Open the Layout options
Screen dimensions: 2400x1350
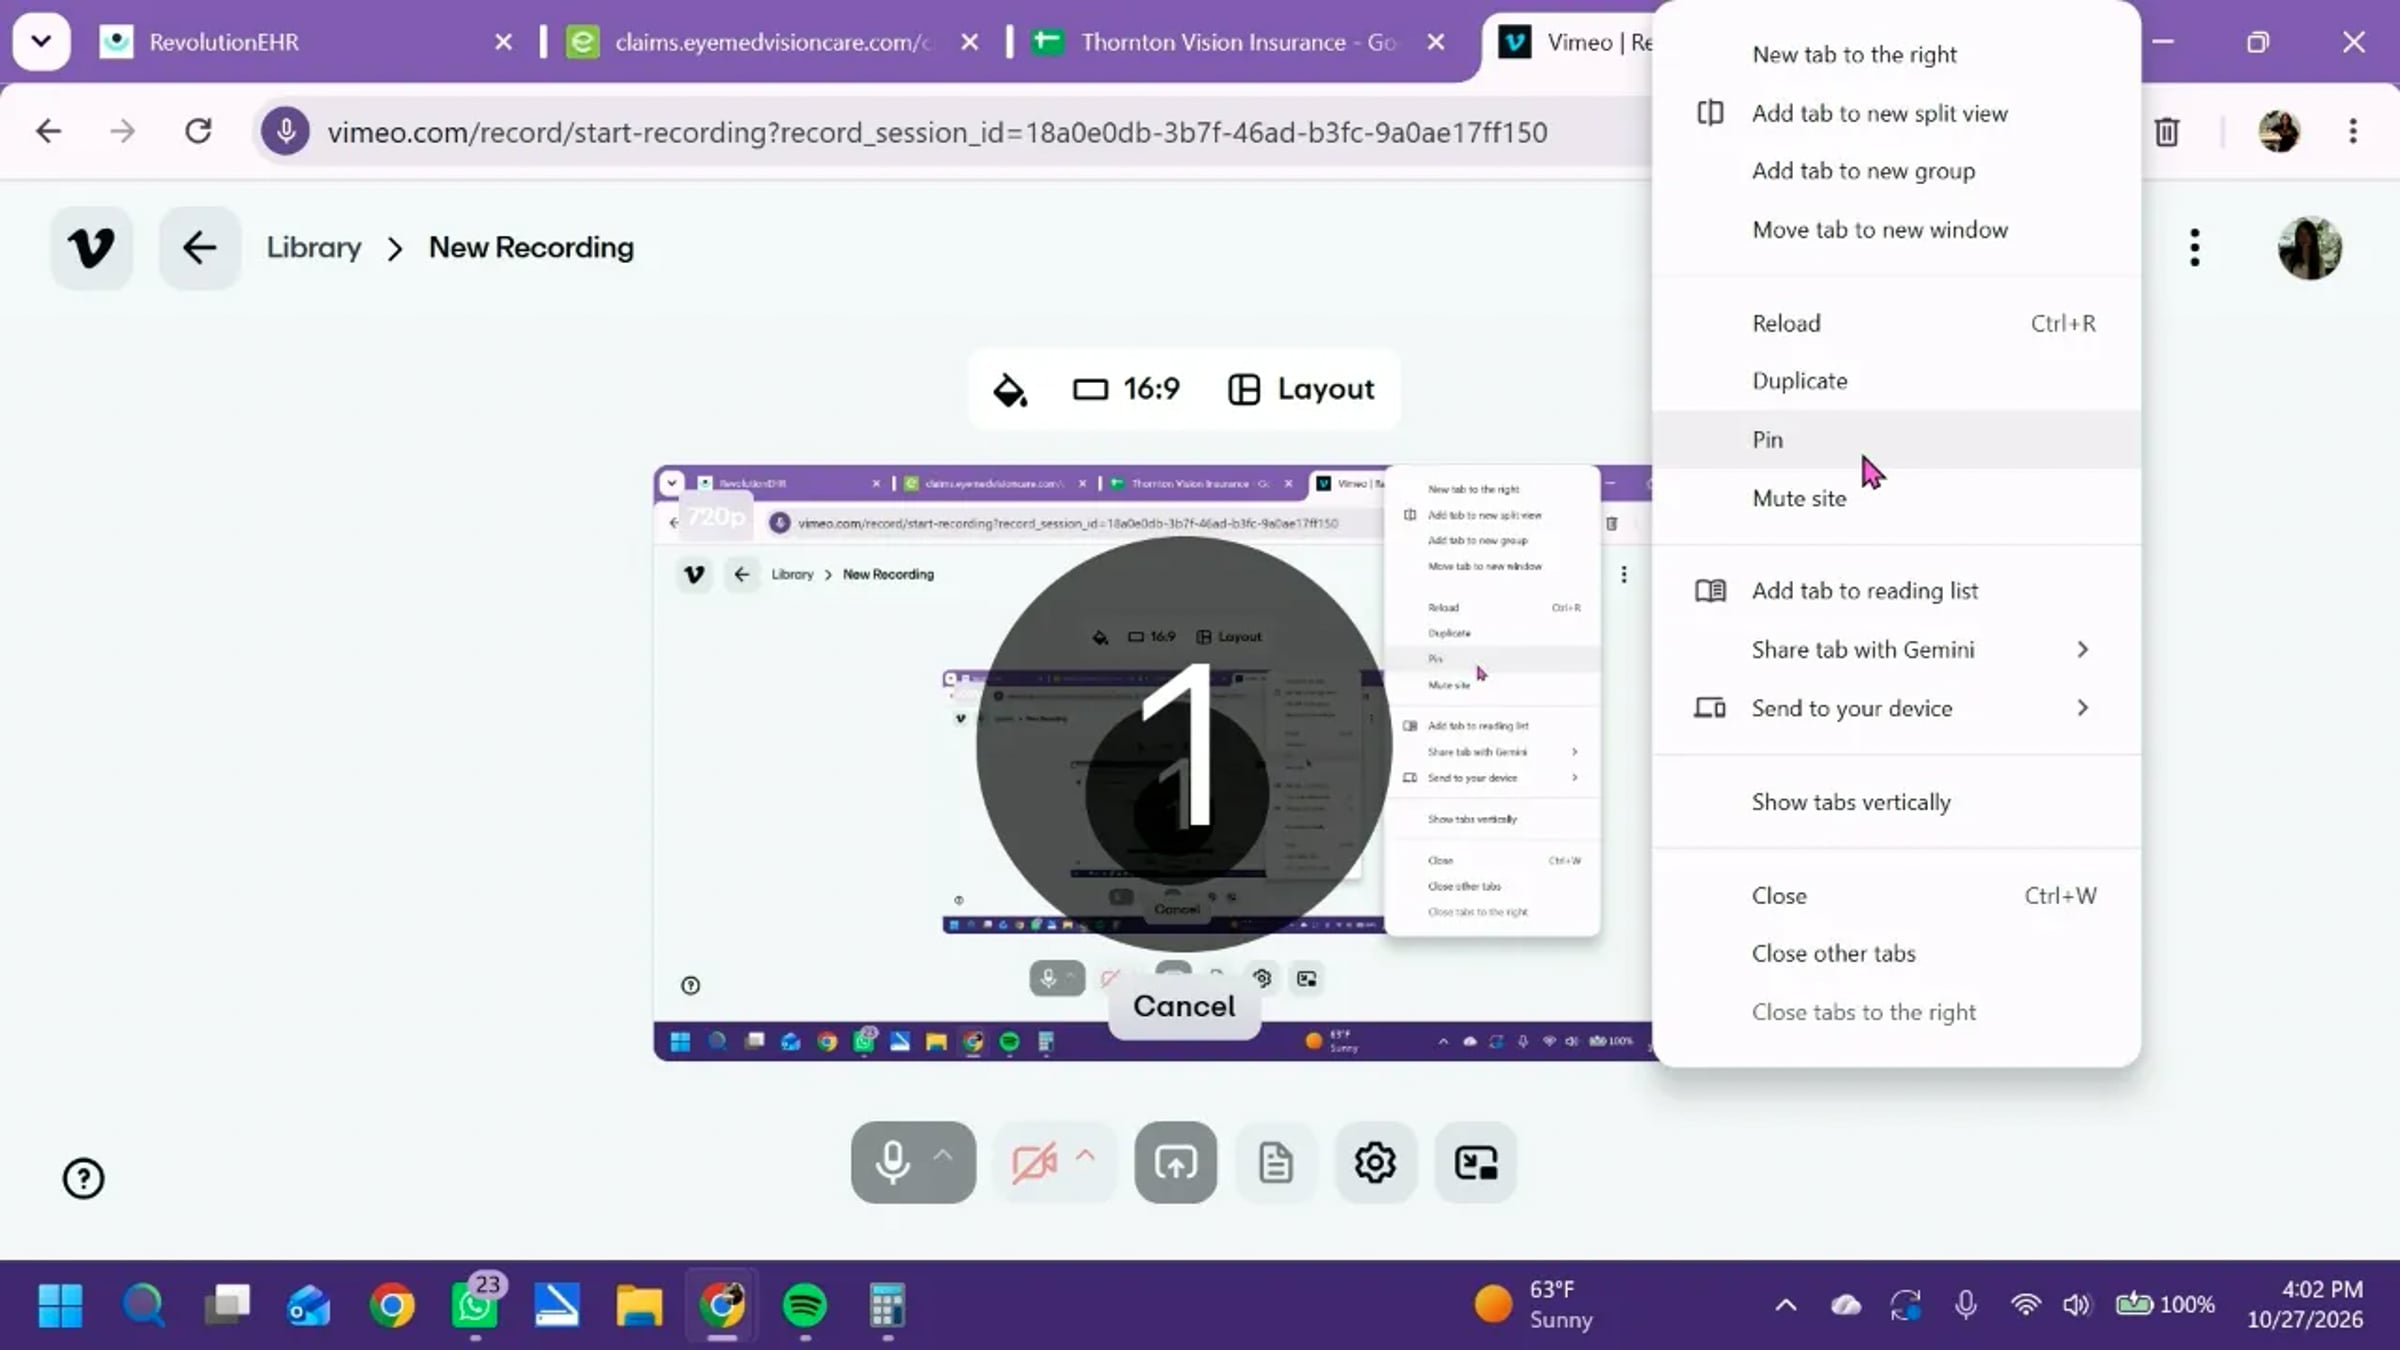coord(1301,389)
